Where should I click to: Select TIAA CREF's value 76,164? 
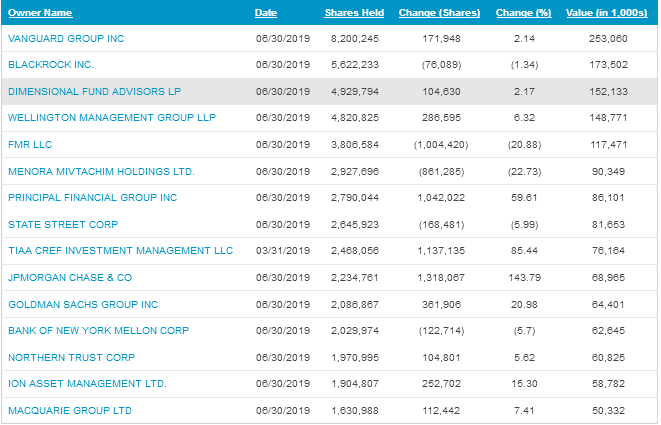click(x=608, y=251)
